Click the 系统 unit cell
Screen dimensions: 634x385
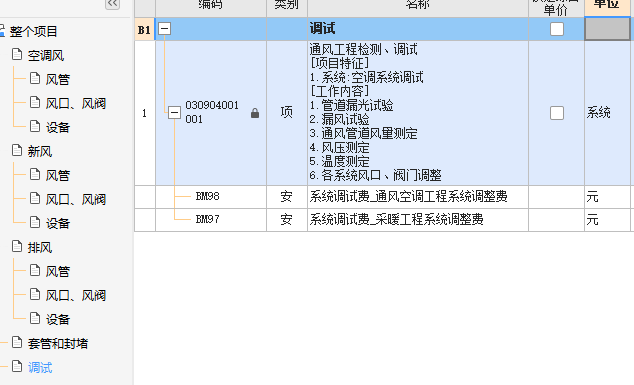point(607,113)
